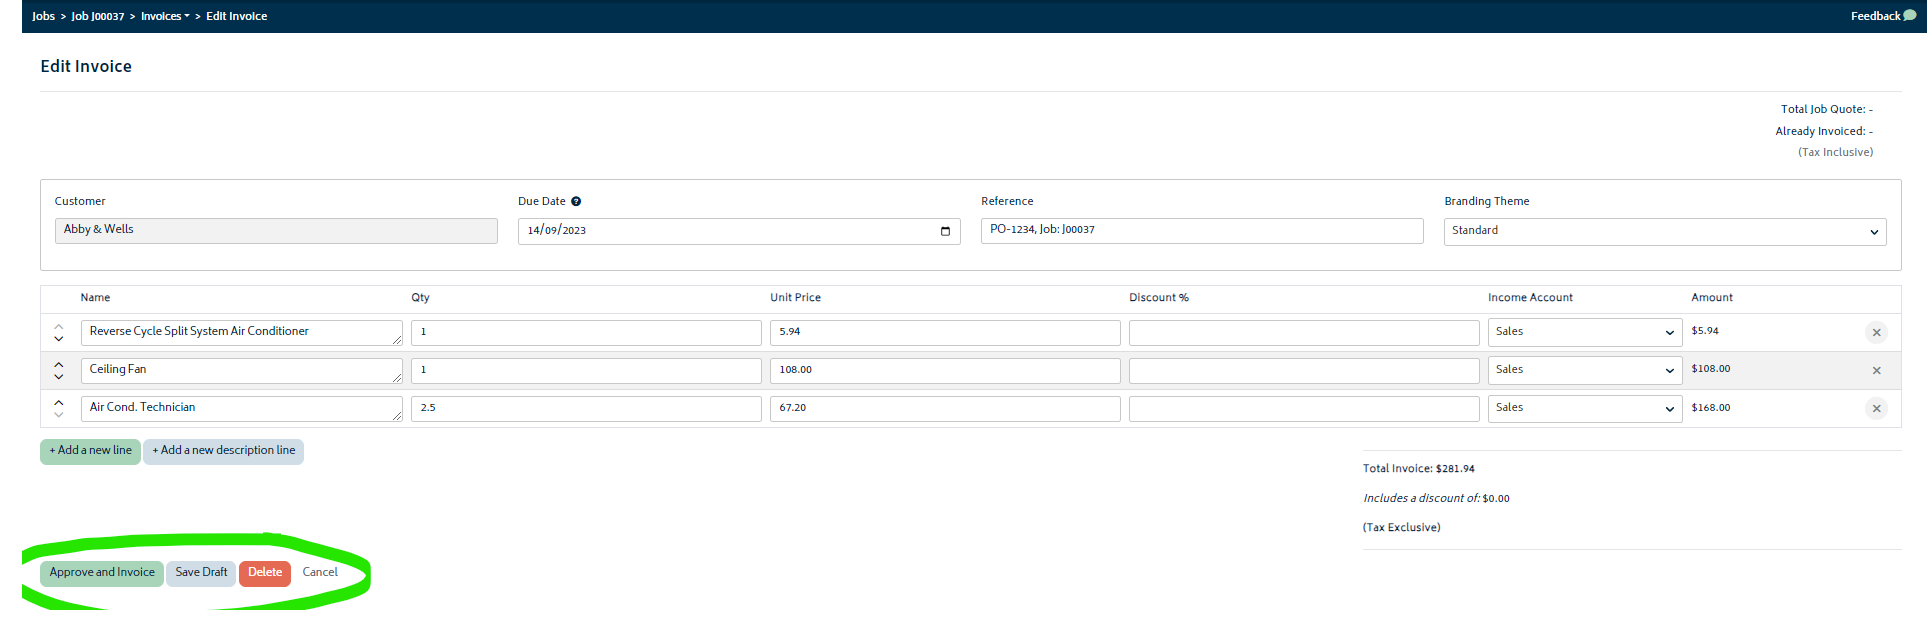The width and height of the screenshot is (1927, 624).
Task: Click Approve and Invoice button
Action: click(x=102, y=573)
